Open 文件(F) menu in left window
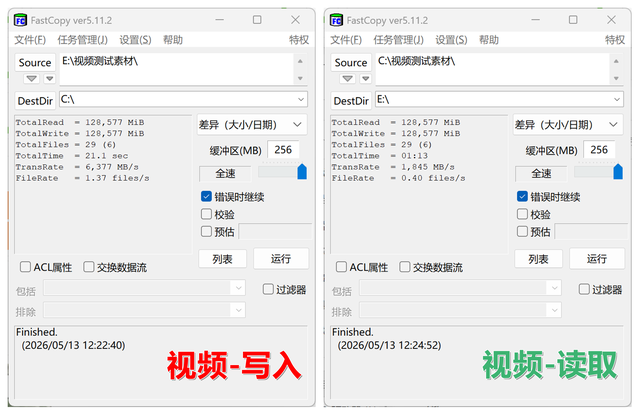Image resolution: width=640 pixels, height=415 pixels. coord(30,40)
